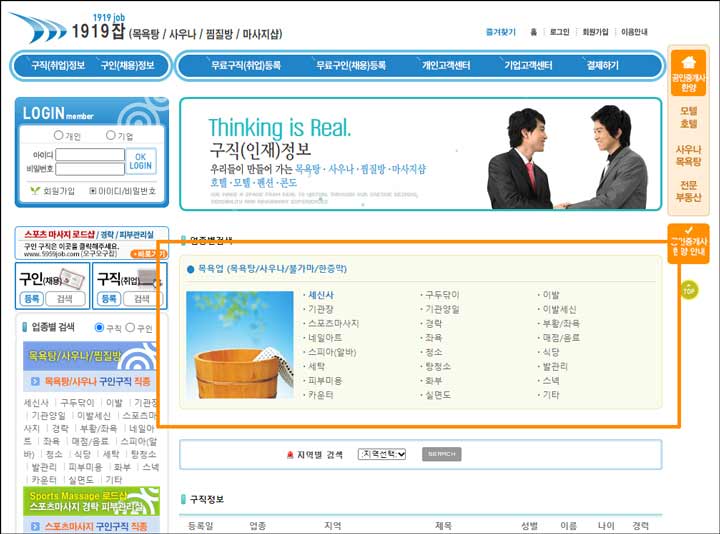Select the 발관리 category in main panel
This screenshot has height=534, width=720.
pyautogui.click(x=555, y=366)
